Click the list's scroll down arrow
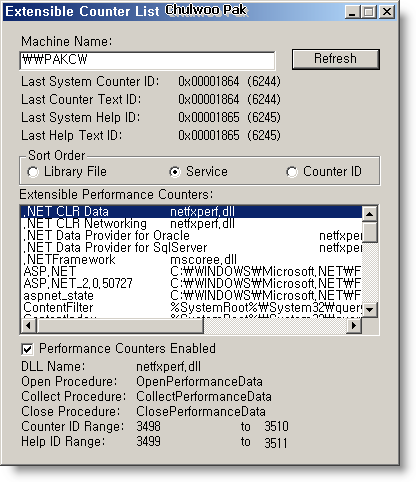The height and width of the screenshot is (482, 416). point(369,310)
